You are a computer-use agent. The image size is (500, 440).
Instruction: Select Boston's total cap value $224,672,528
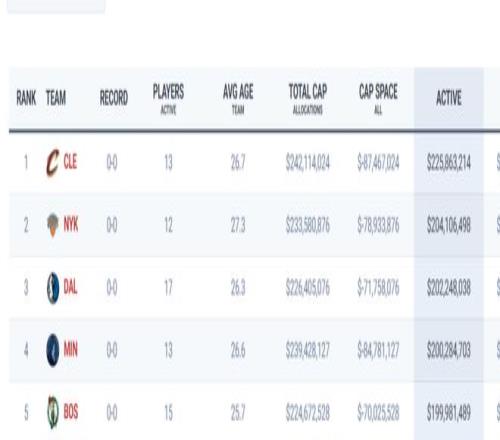pos(308,413)
